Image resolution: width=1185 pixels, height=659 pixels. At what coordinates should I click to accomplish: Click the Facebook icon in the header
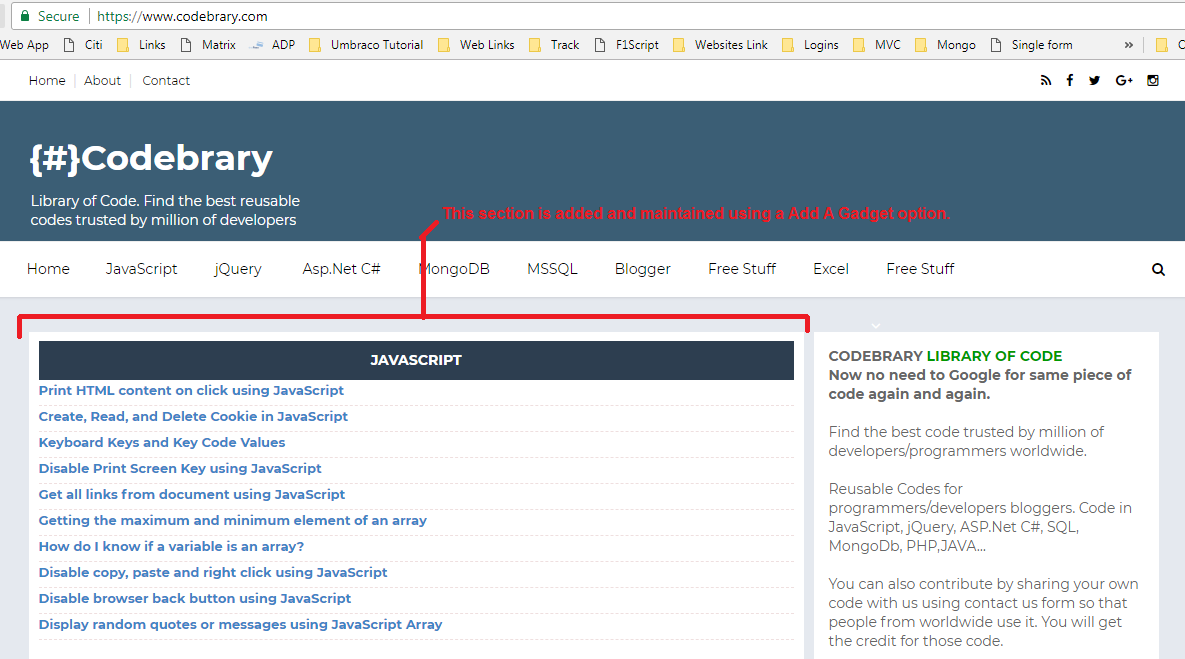click(1070, 80)
